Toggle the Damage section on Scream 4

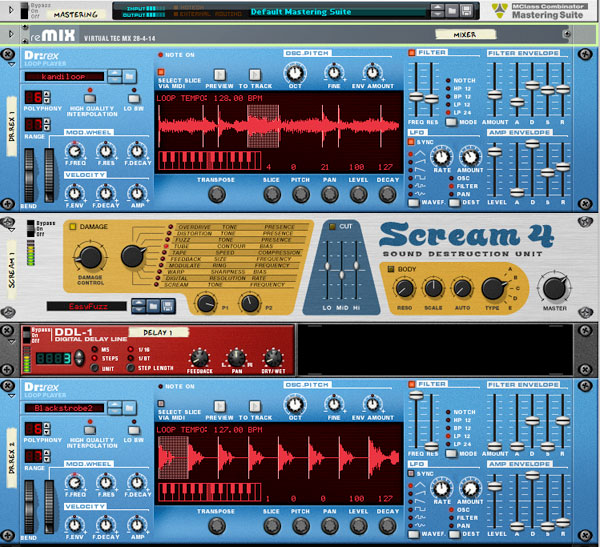pos(73,227)
